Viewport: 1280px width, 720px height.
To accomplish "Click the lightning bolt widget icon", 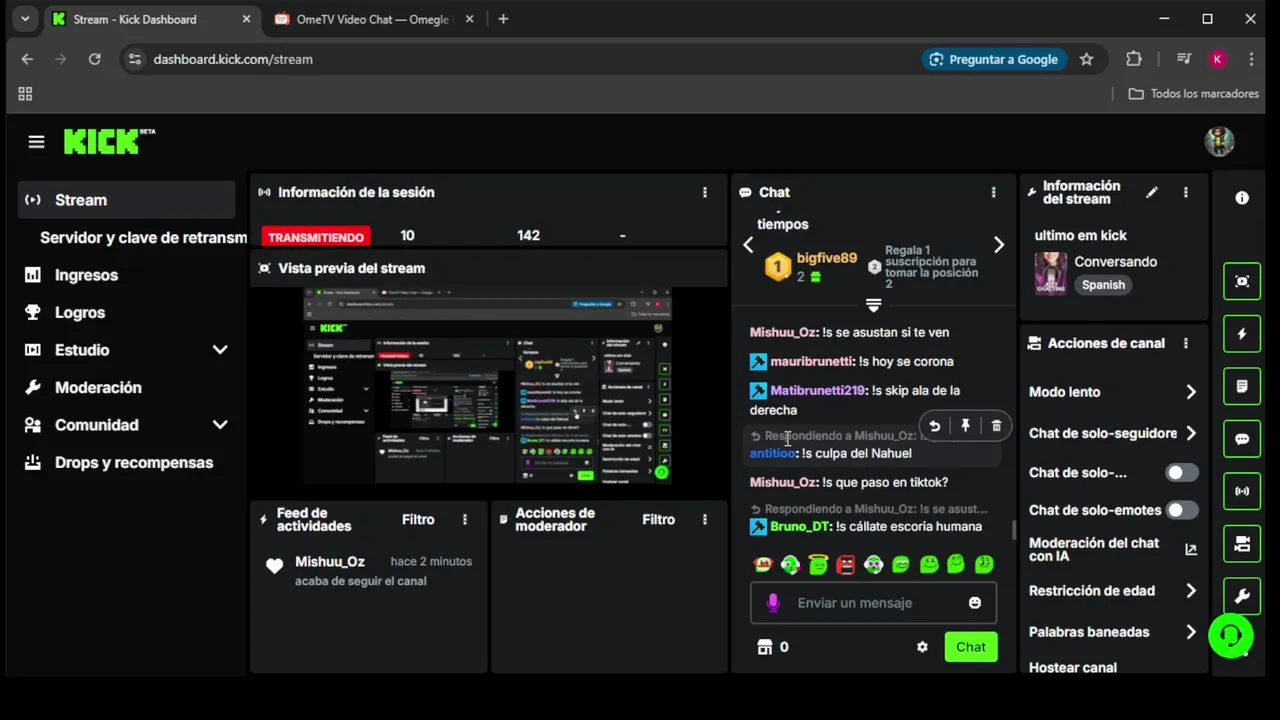I will click(x=1242, y=334).
